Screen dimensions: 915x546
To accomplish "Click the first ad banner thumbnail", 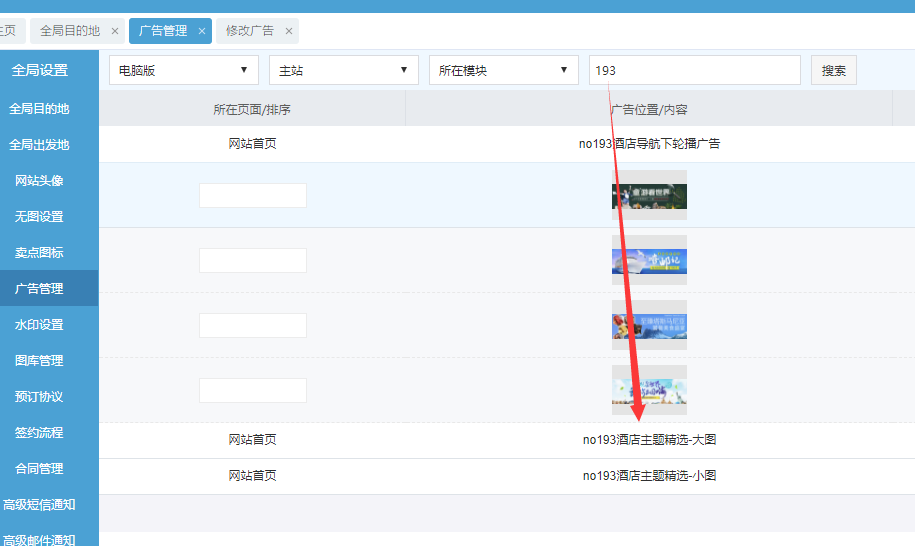I will [649, 195].
